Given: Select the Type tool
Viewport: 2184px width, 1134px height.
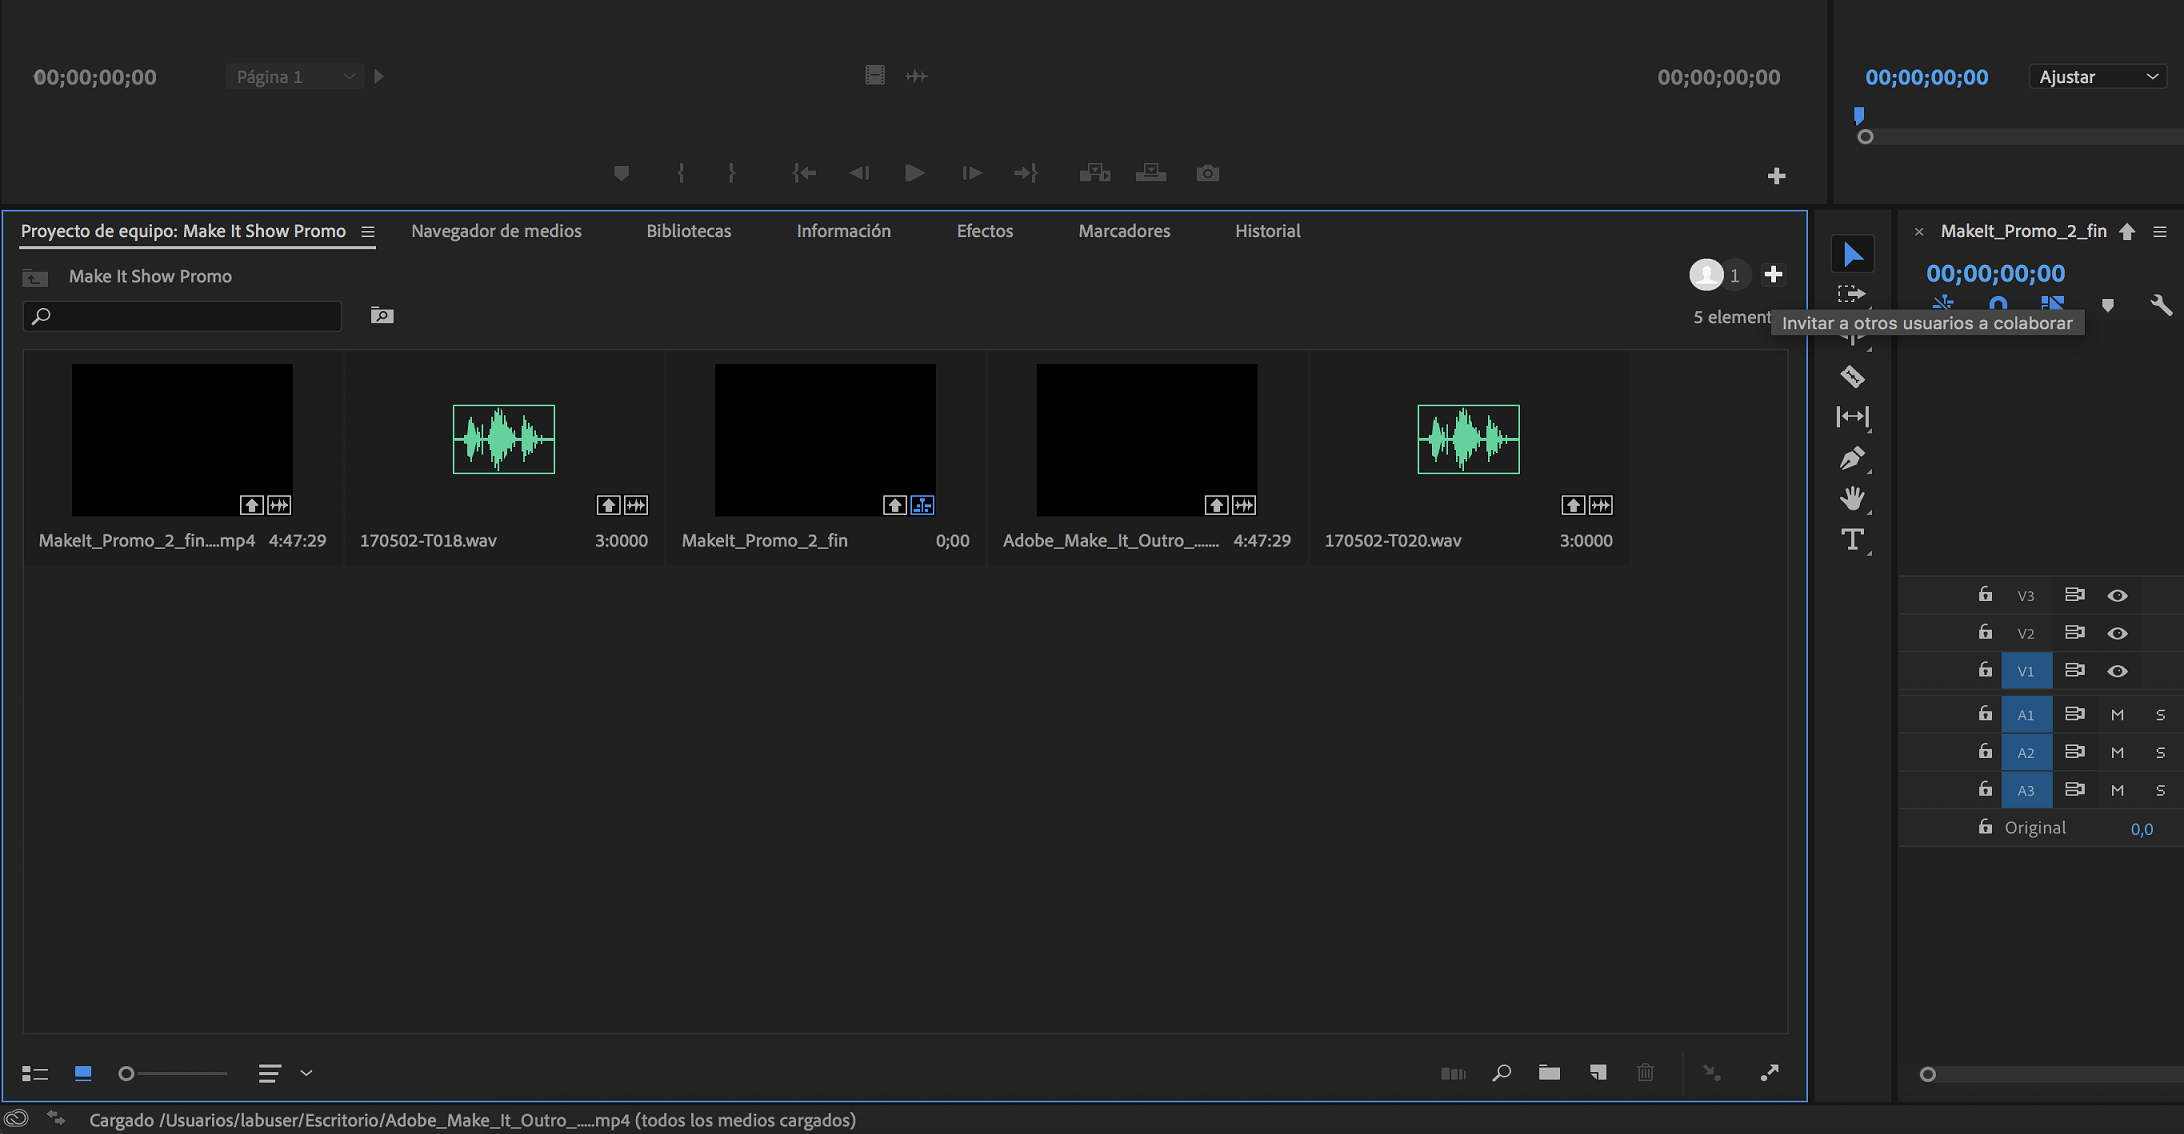Looking at the screenshot, I should point(1852,540).
